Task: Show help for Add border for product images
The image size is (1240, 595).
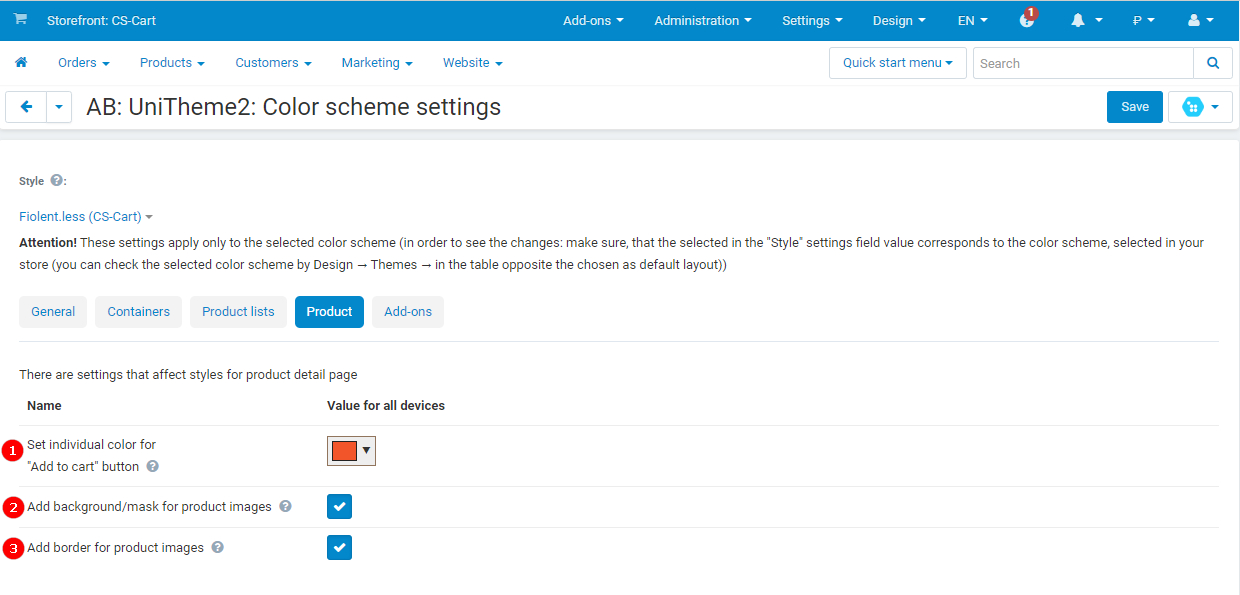Action: pyautogui.click(x=218, y=548)
